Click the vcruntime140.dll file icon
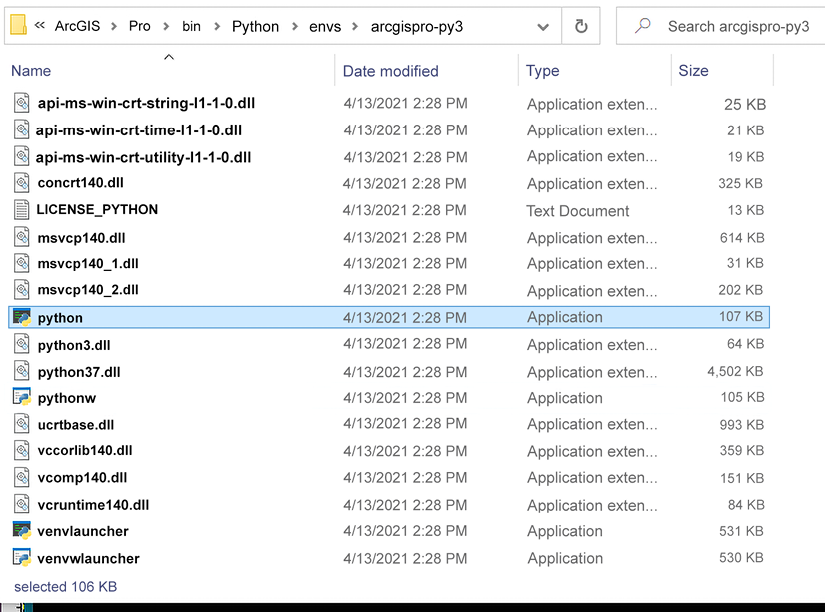The width and height of the screenshot is (825, 612). pos(22,504)
